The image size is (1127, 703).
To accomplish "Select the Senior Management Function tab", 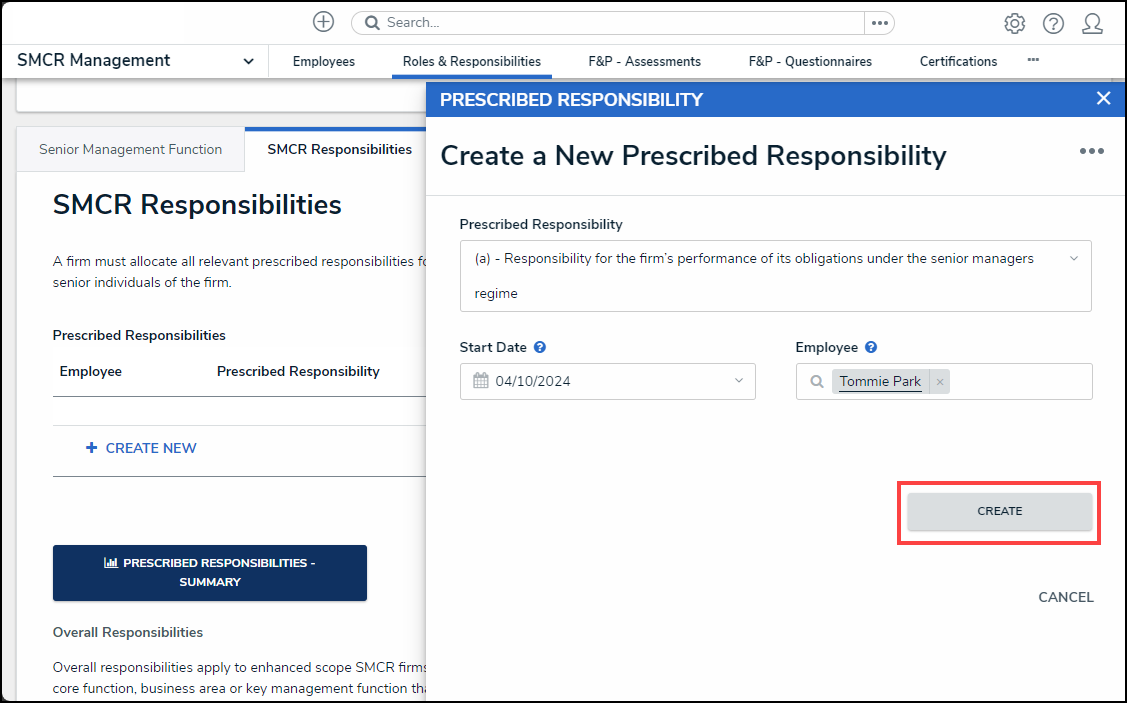I will point(130,149).
